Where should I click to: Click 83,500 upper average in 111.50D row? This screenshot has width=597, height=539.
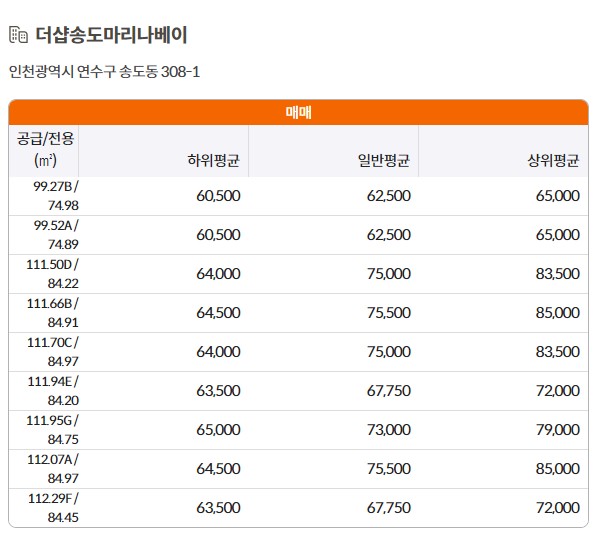pos(558,274)
